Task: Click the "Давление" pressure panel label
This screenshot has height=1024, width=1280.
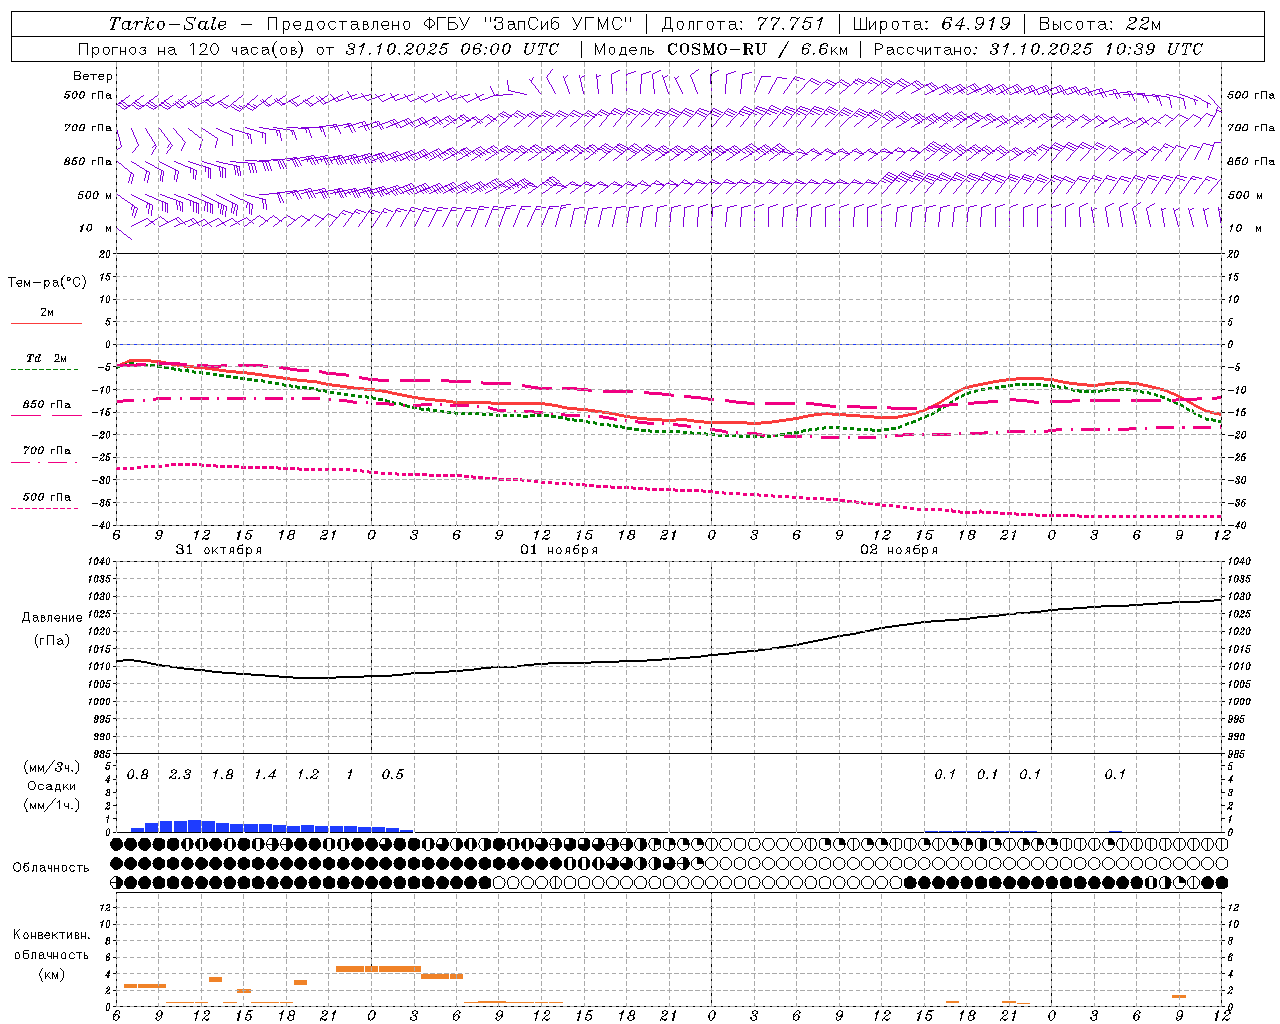Action: point(52,618)
